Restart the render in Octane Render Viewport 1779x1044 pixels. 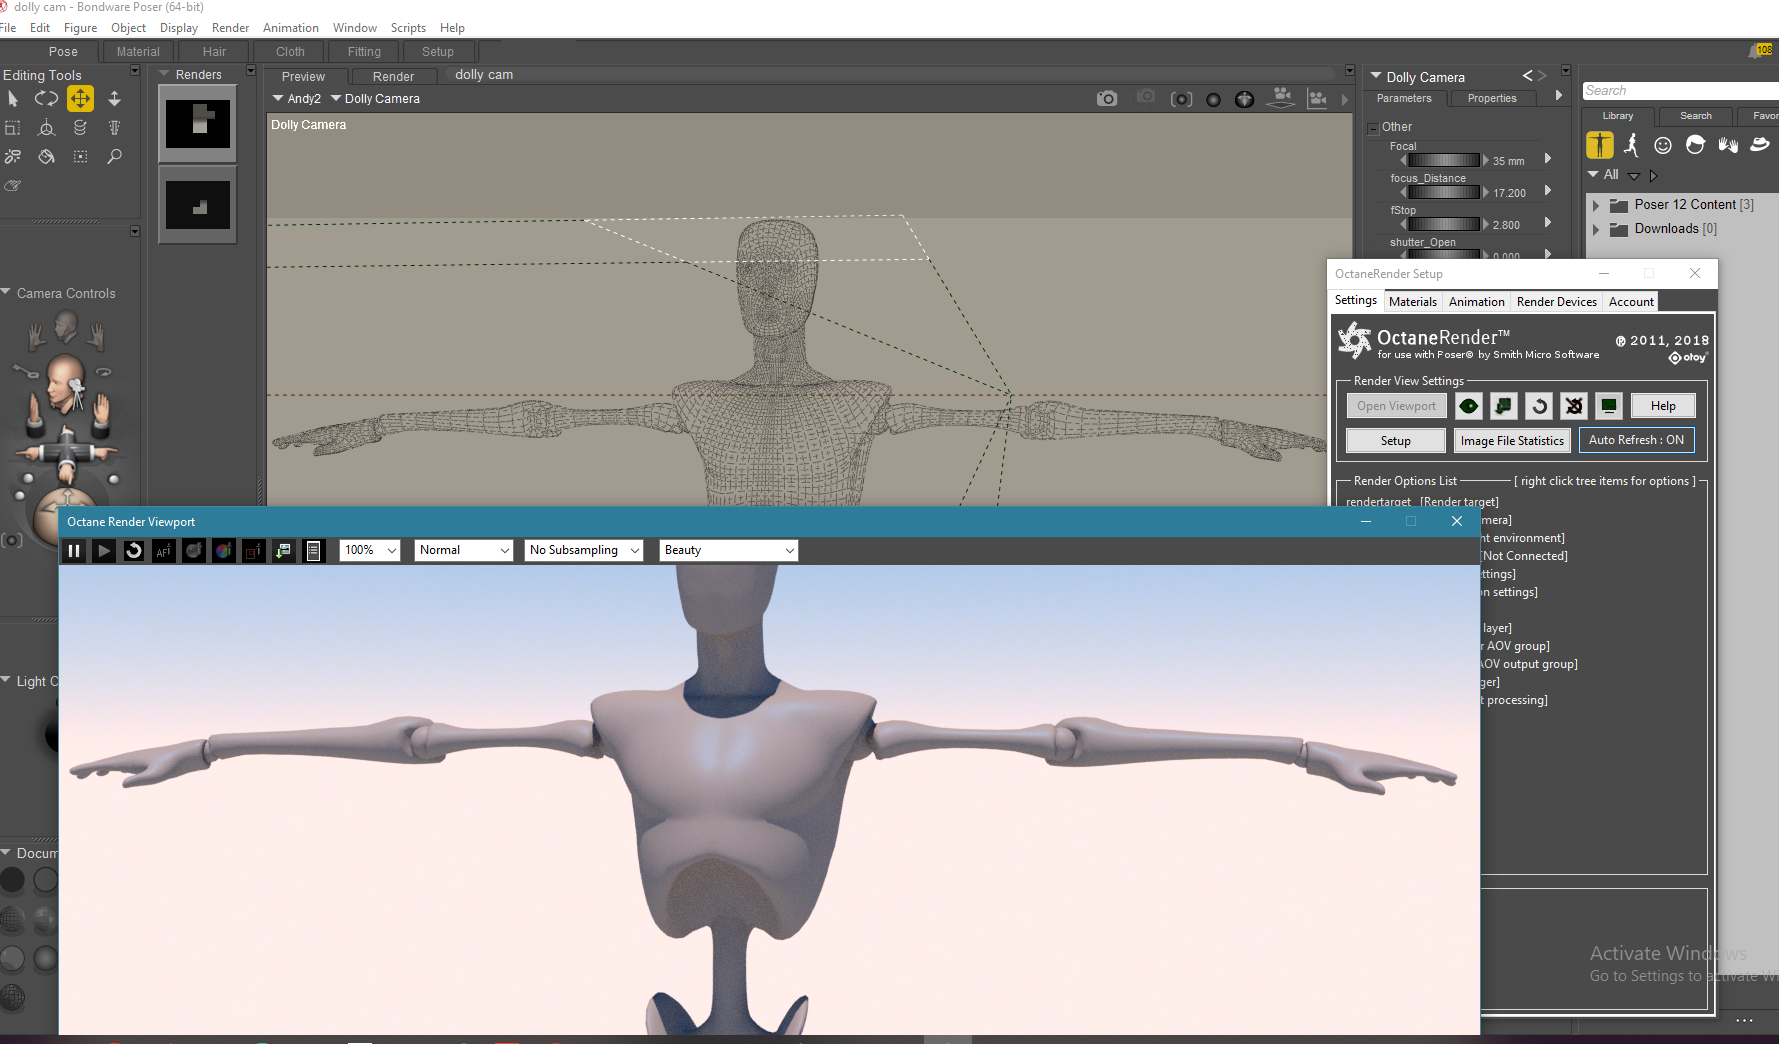tap(134, 551)
